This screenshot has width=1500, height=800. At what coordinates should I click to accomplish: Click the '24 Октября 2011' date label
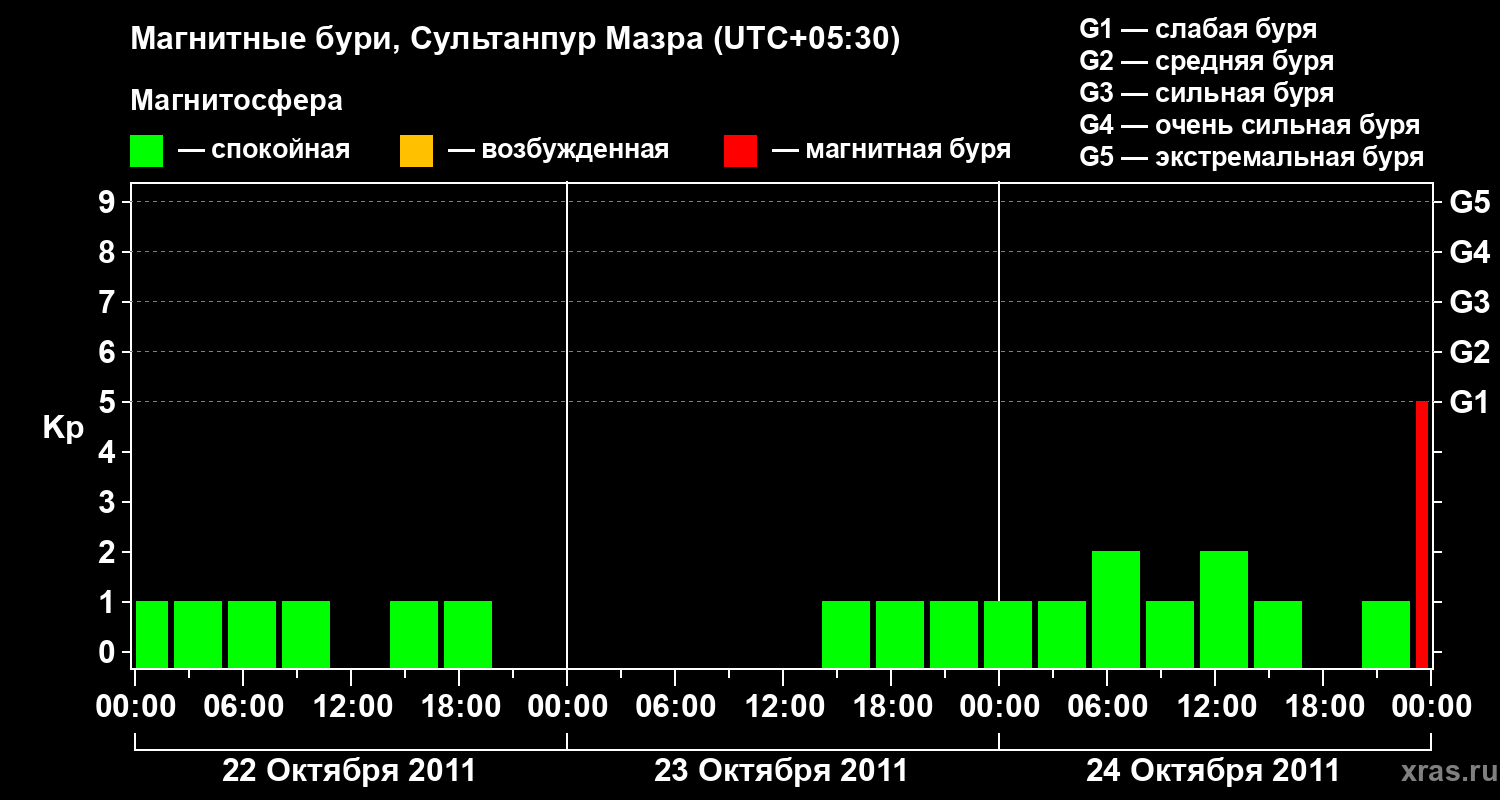click(1213, 771)
